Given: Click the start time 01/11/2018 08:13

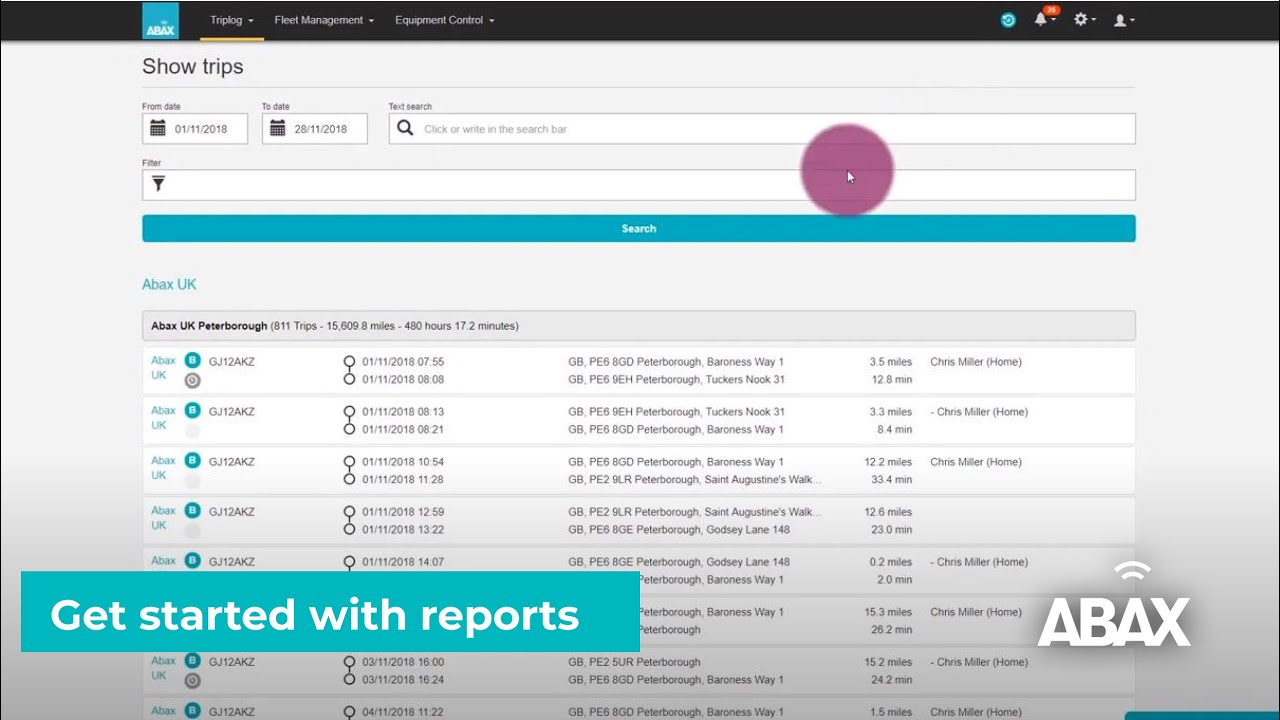Looking at the screenshot, I should [x=403, y=412].
